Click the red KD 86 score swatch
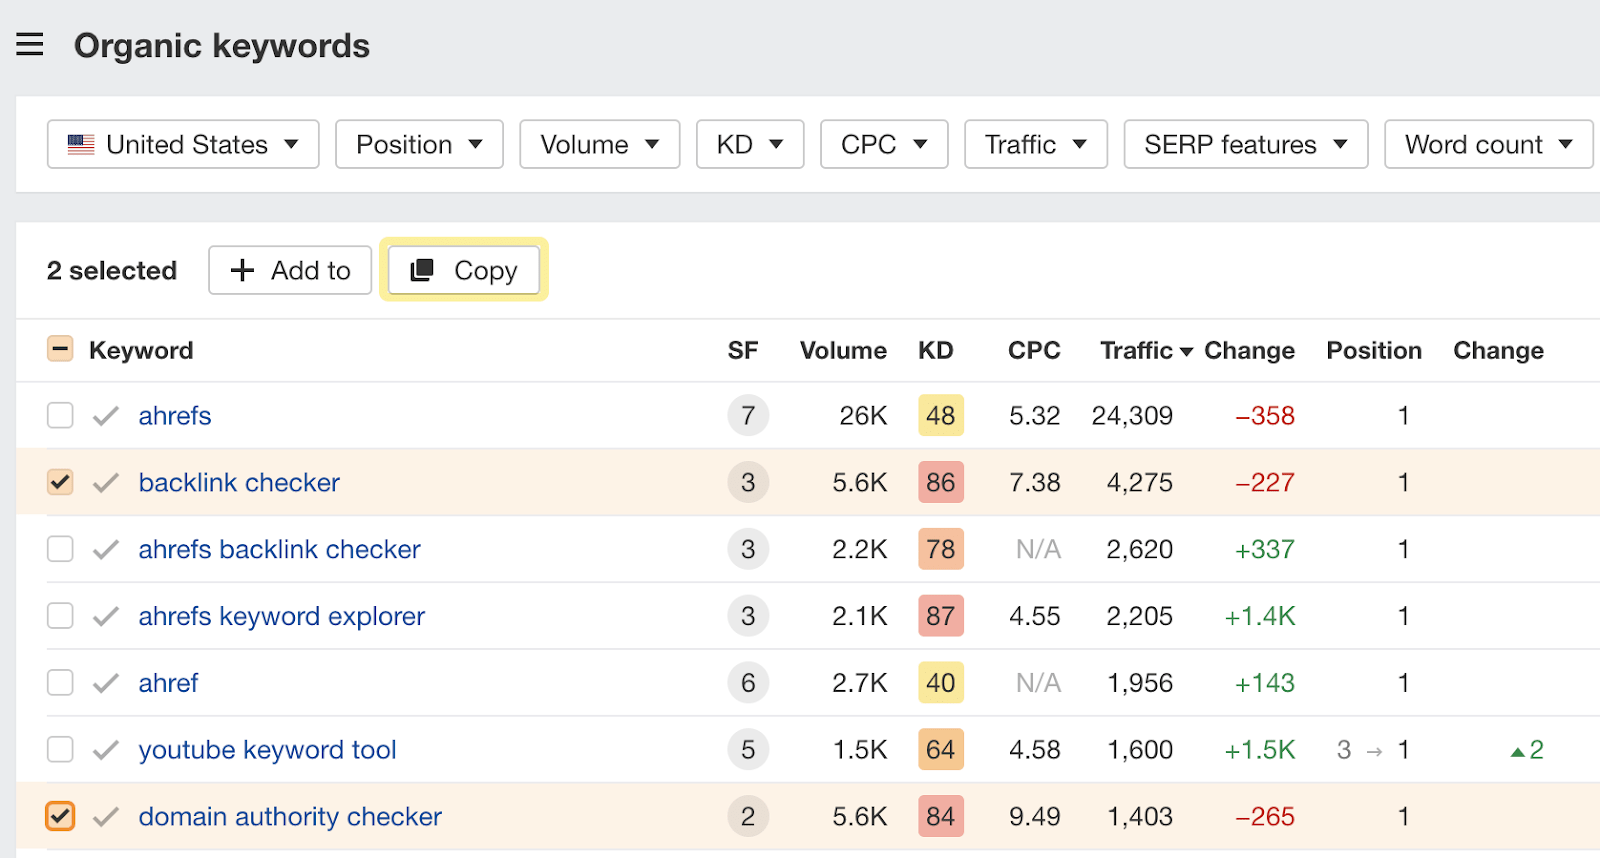 click(940, 483)
